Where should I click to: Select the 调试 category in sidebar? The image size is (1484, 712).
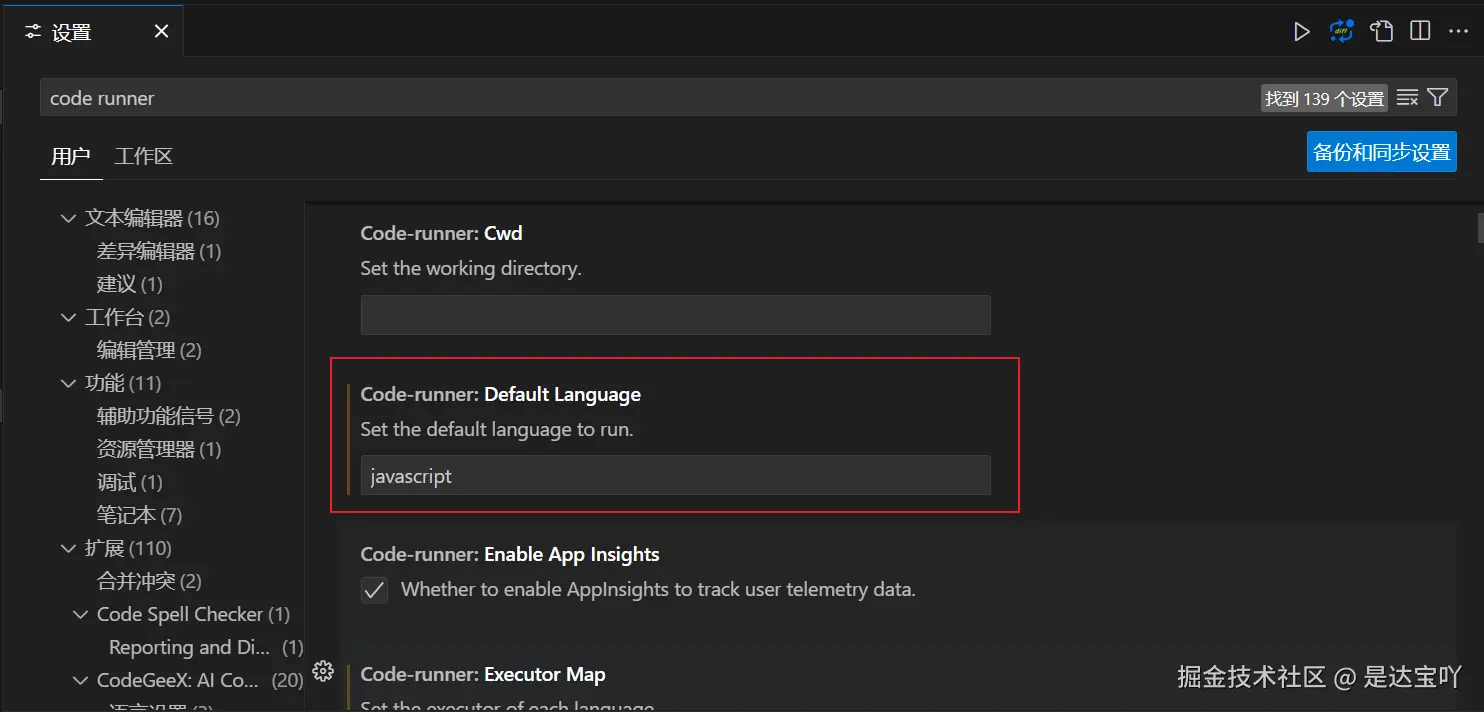coord(128,482)
